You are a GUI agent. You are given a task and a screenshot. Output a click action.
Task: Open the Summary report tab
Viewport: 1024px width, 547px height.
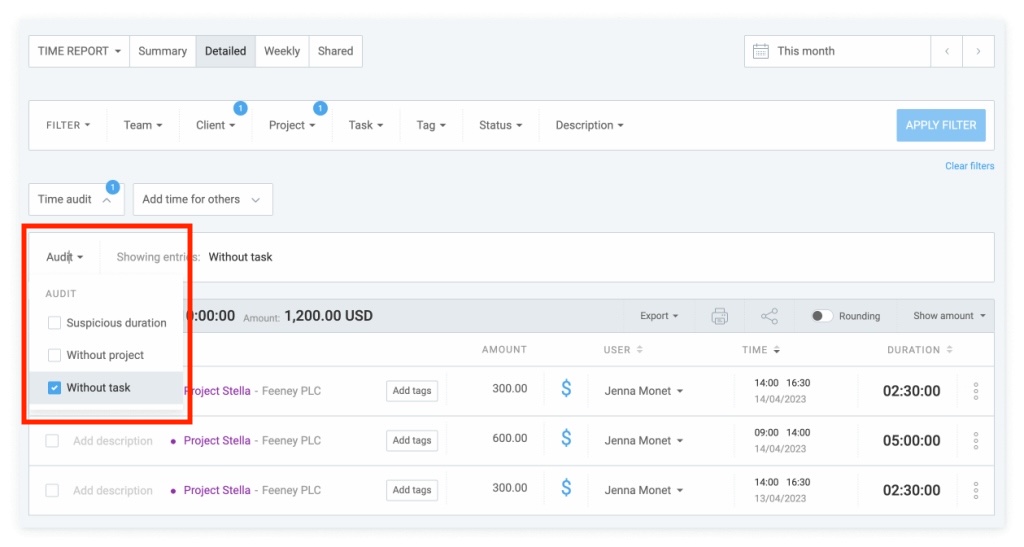click(162, 51)
